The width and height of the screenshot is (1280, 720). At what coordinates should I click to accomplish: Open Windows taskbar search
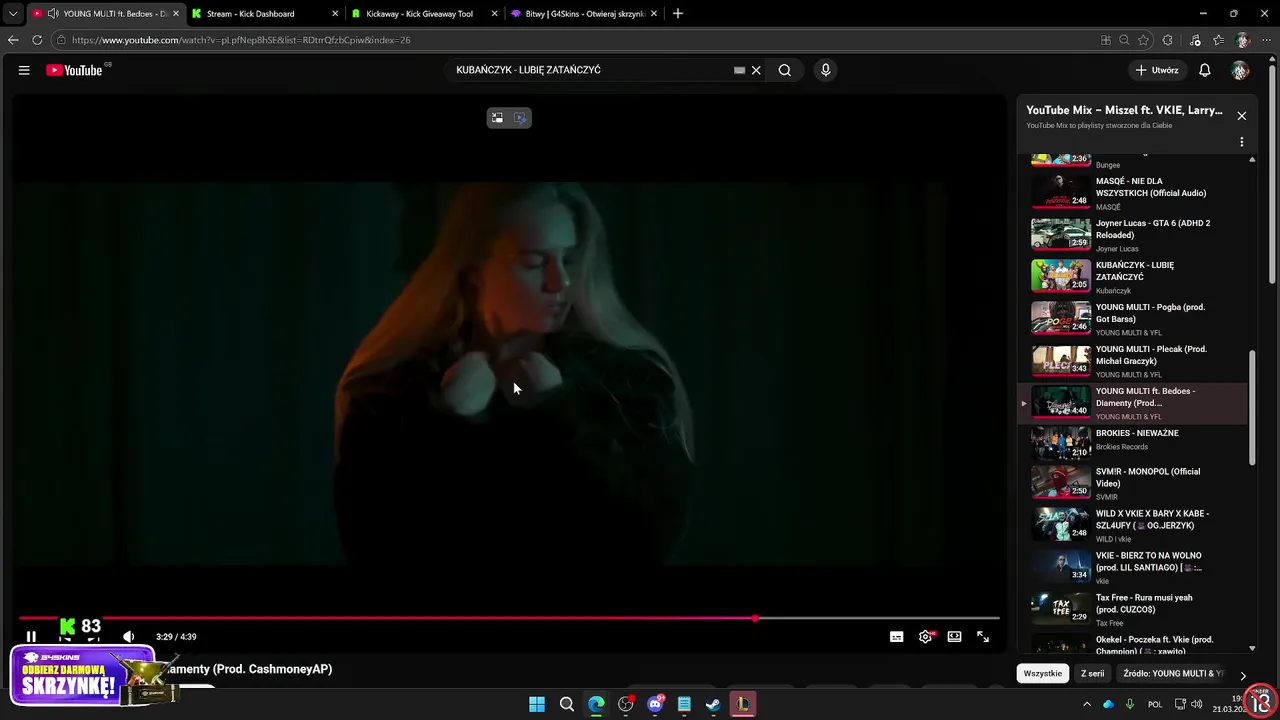(567, 704)
